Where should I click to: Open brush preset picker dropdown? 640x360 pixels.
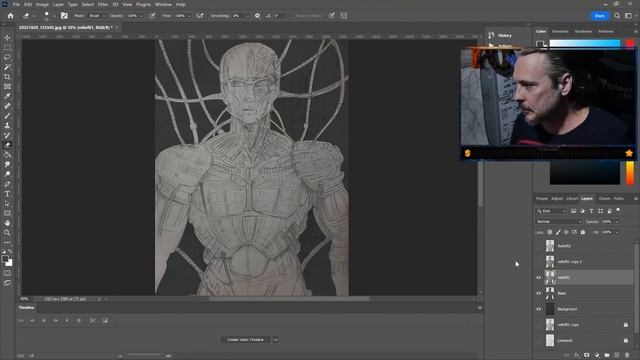[54, 16]
